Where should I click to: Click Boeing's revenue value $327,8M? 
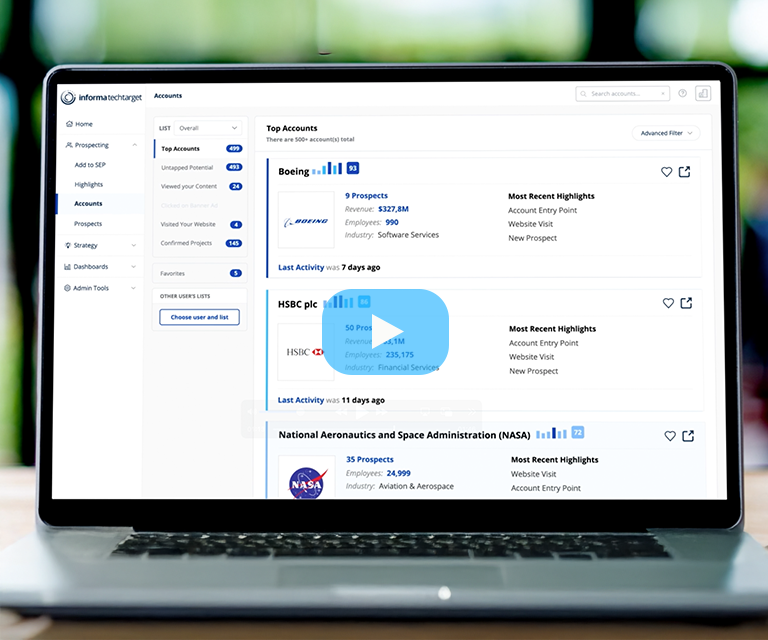pyautogui.click(x=393, y=209)
